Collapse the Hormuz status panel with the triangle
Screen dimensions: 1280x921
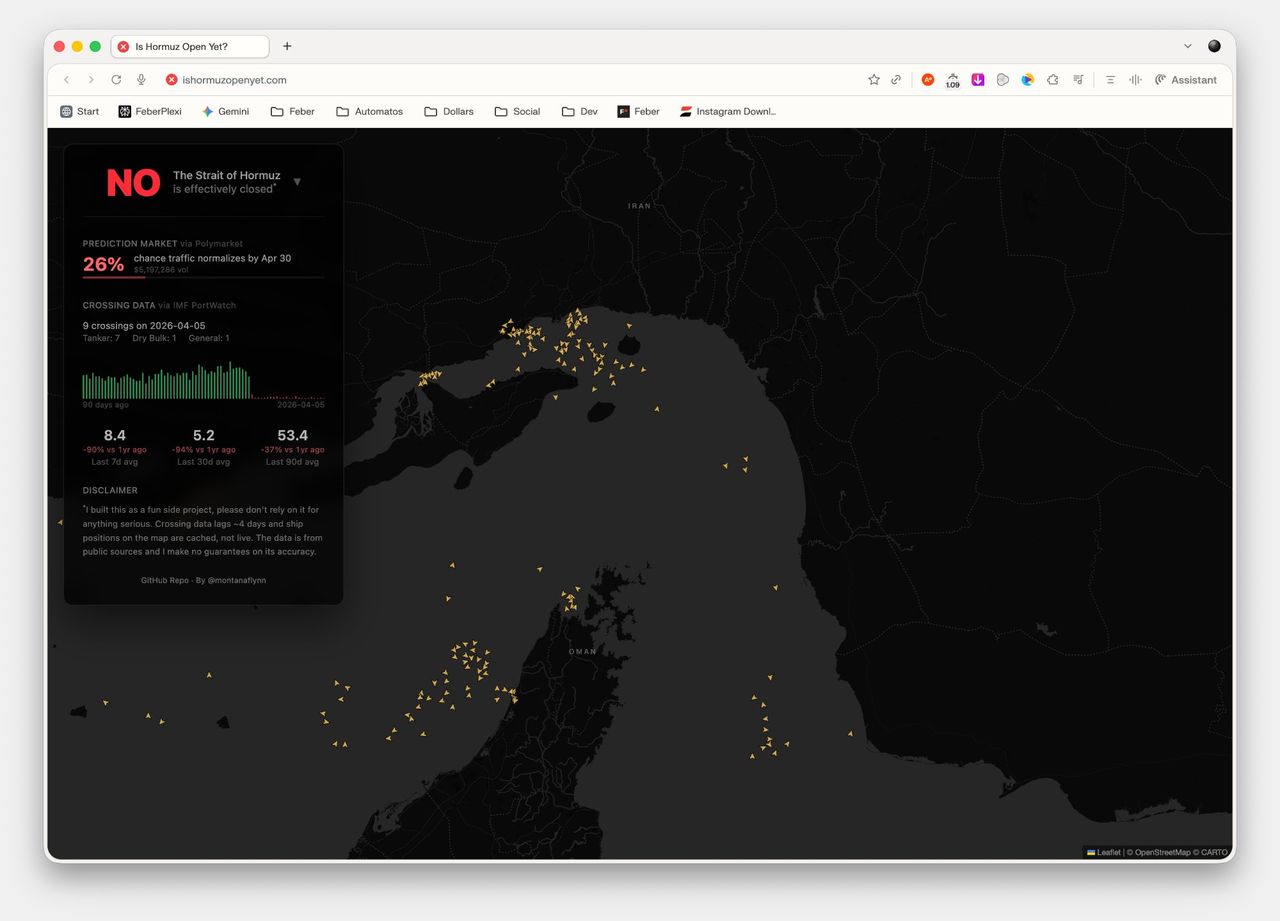tap(297, 182)
